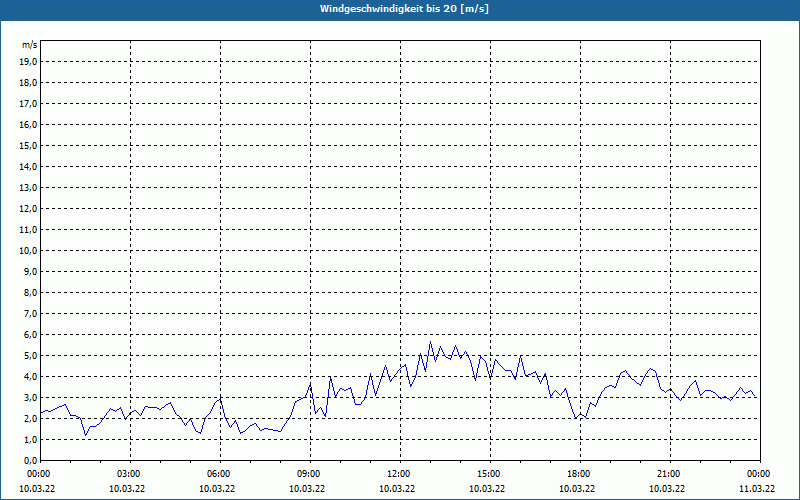Select the "10.03.22" date beneath 21:00
This screenshot has width=800, height=500.
coord(667,489)
